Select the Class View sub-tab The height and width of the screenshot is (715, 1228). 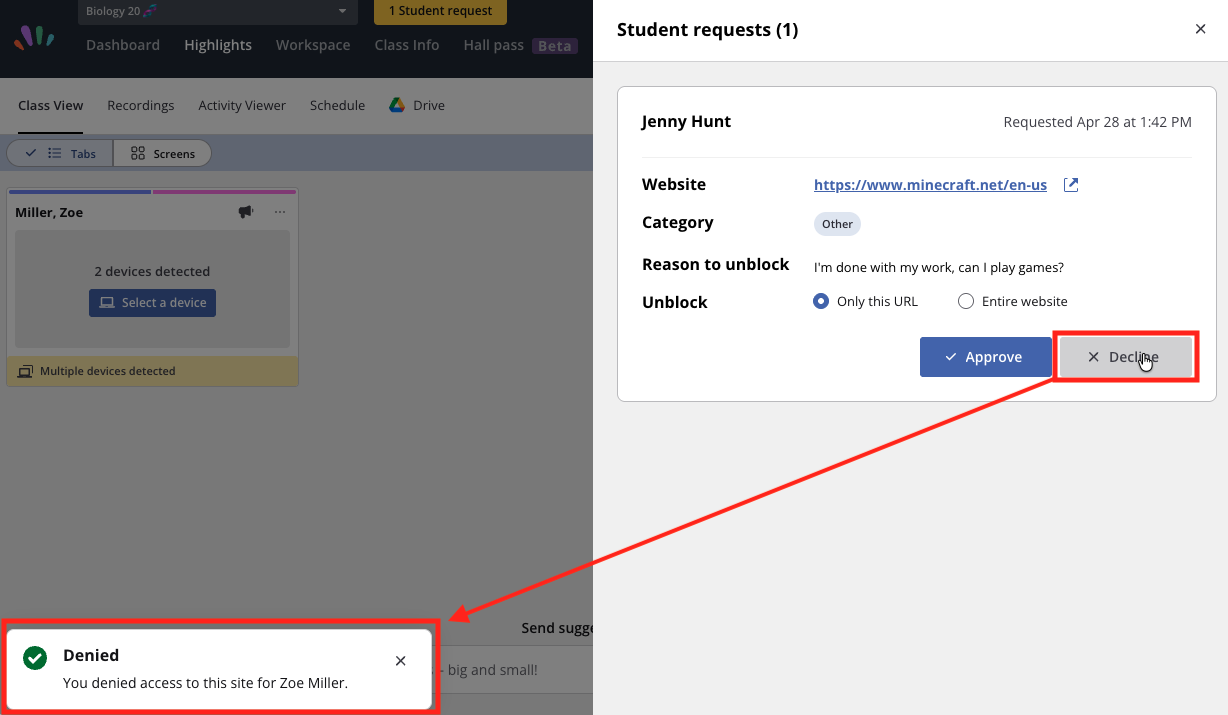(51, 105)
